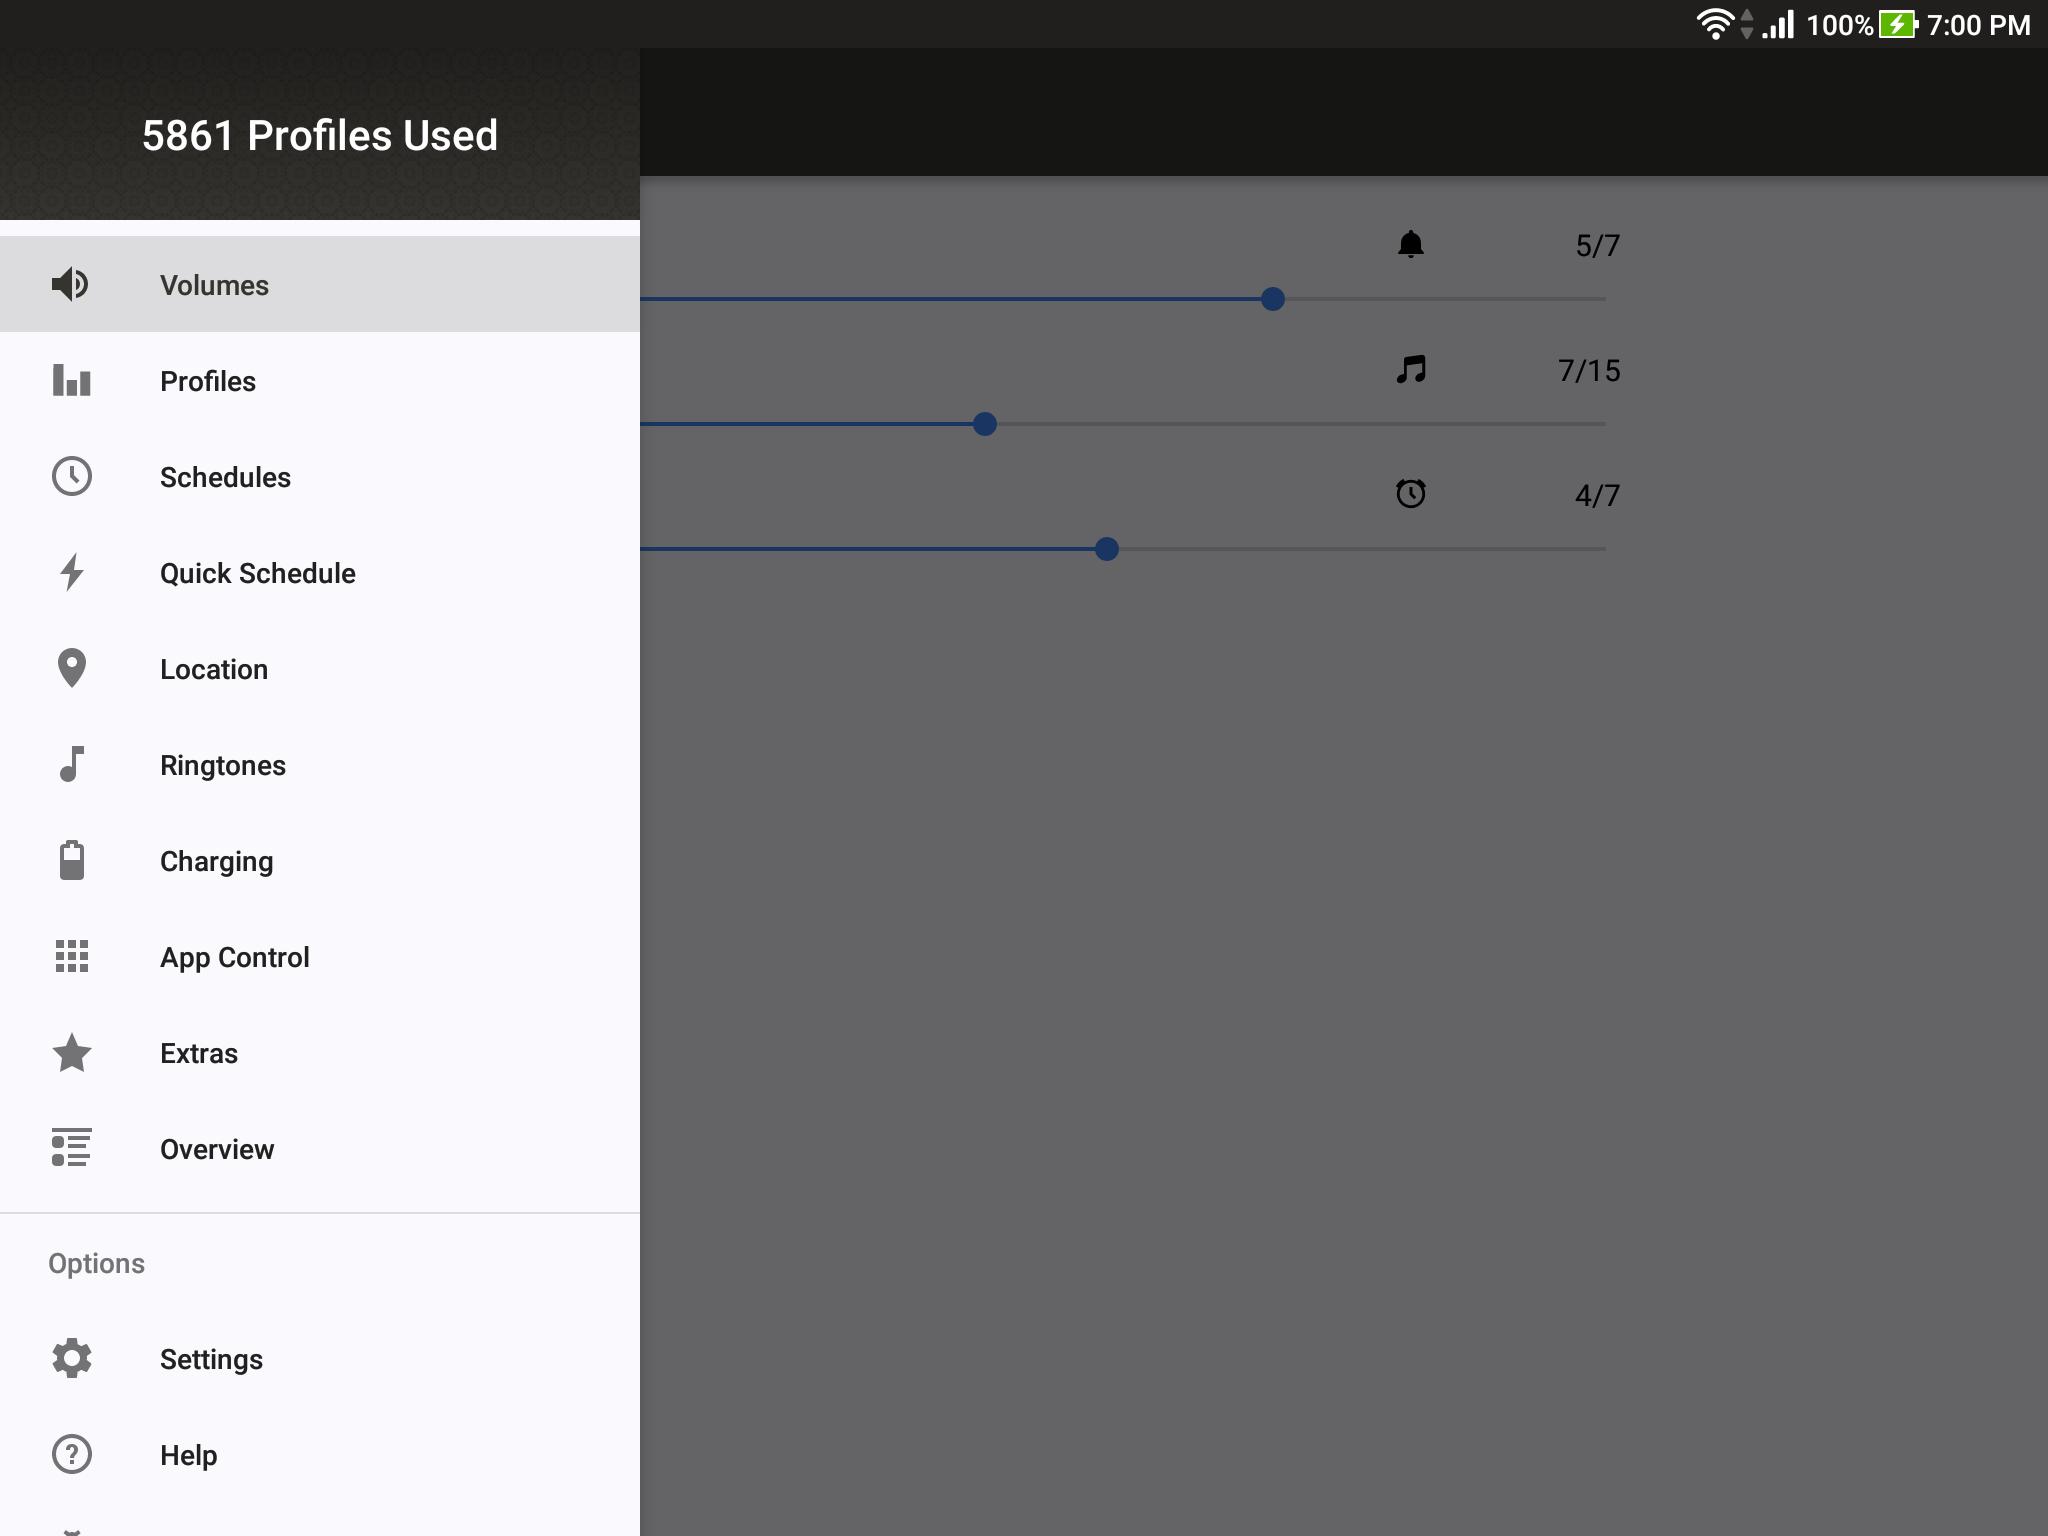
Task: Click the Quick Schedule lightning icon
Action: 71,573
